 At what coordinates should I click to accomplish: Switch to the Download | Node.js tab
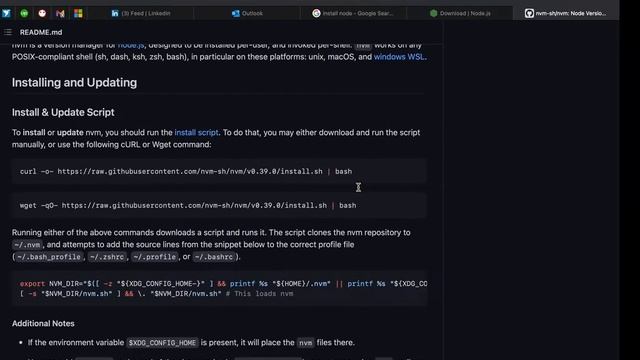click(460, 13)
